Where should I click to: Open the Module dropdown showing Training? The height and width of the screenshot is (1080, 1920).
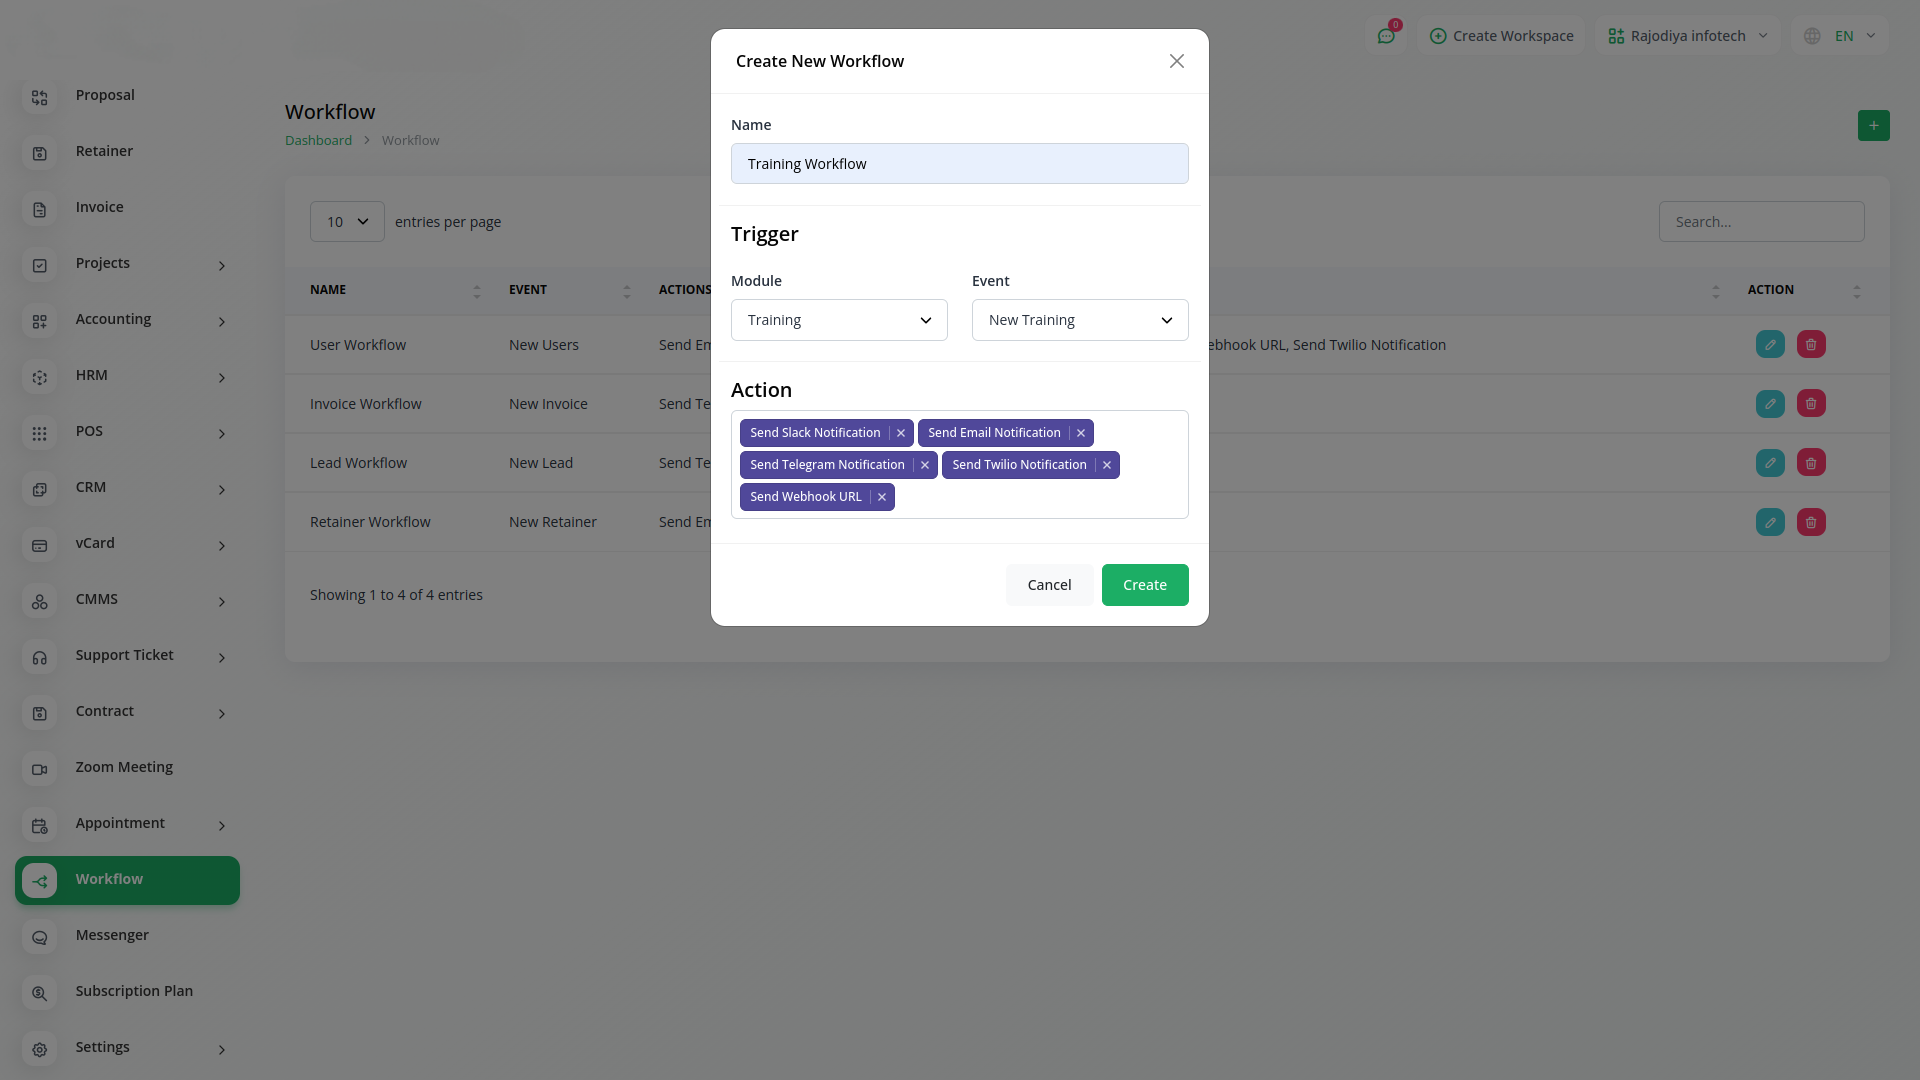tap(839, 320)
